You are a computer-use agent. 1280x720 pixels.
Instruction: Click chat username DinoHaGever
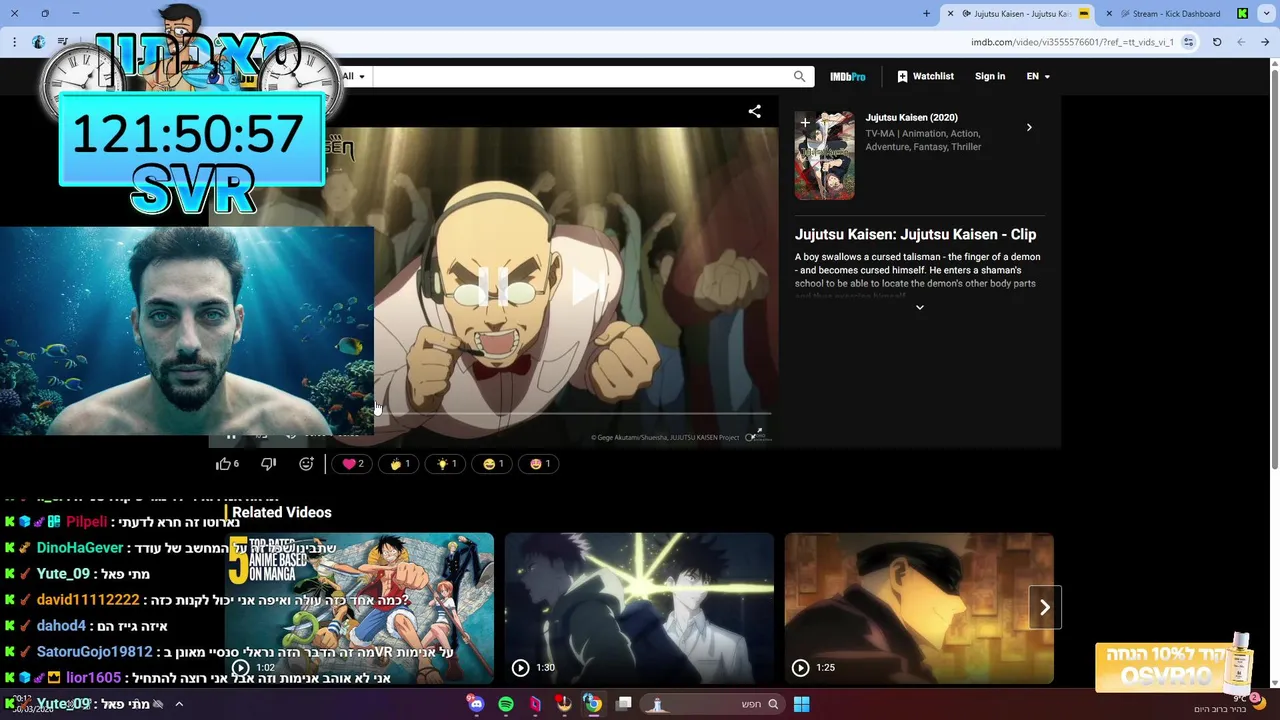pyautogui.click(x=80, y=548)
